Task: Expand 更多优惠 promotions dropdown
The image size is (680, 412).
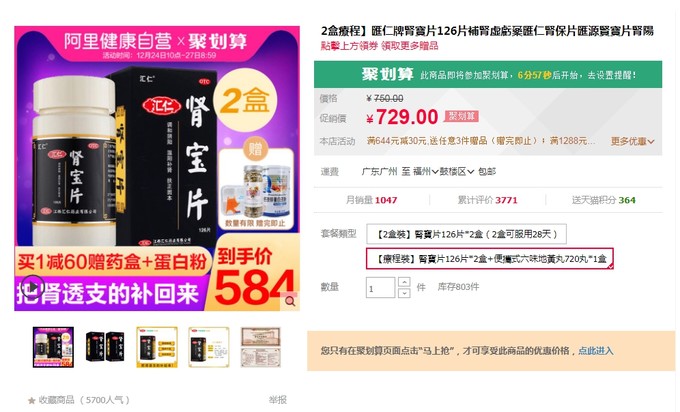Action: (x=632, y=141)
